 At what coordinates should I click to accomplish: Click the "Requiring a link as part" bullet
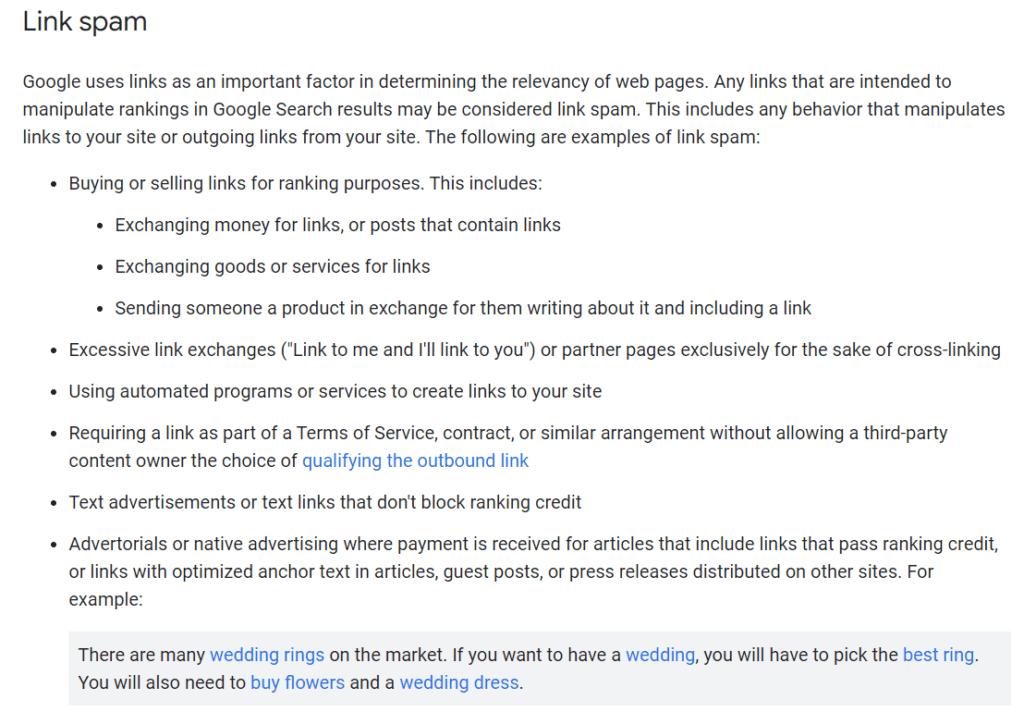pyautogui.click(x=508, y=447)
